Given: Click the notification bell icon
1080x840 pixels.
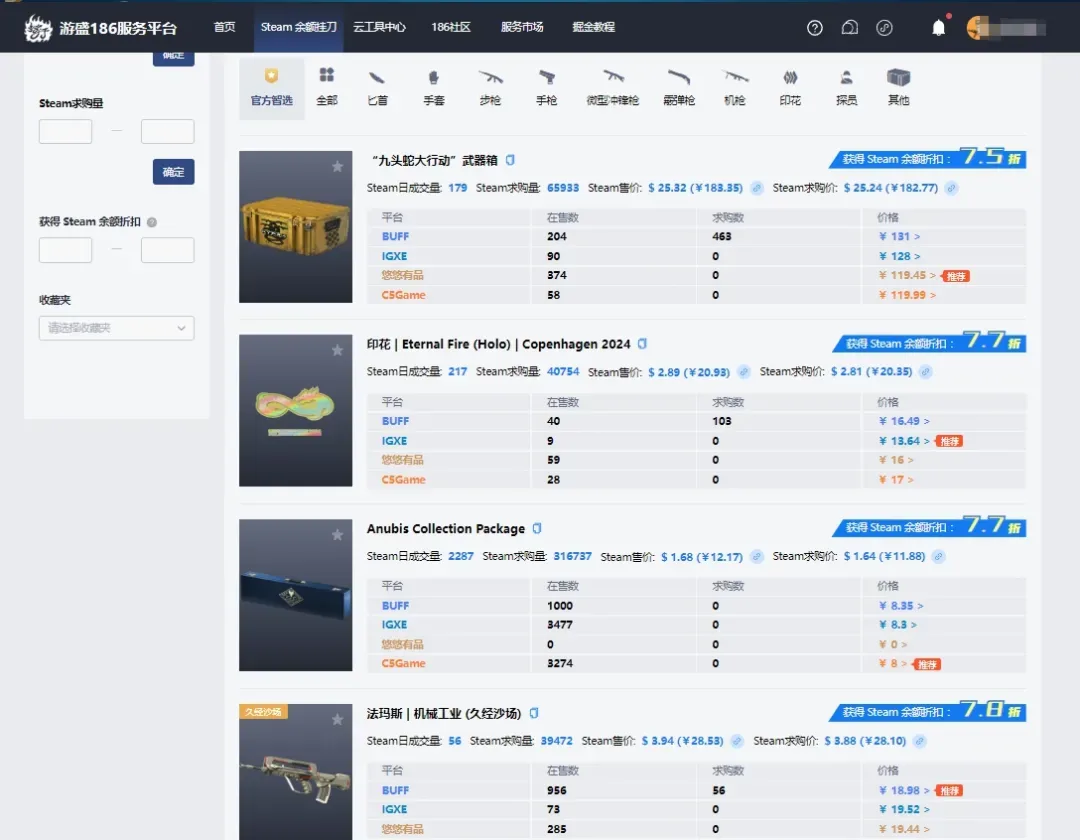Looking at the screenshot, I should coord(938,28).
